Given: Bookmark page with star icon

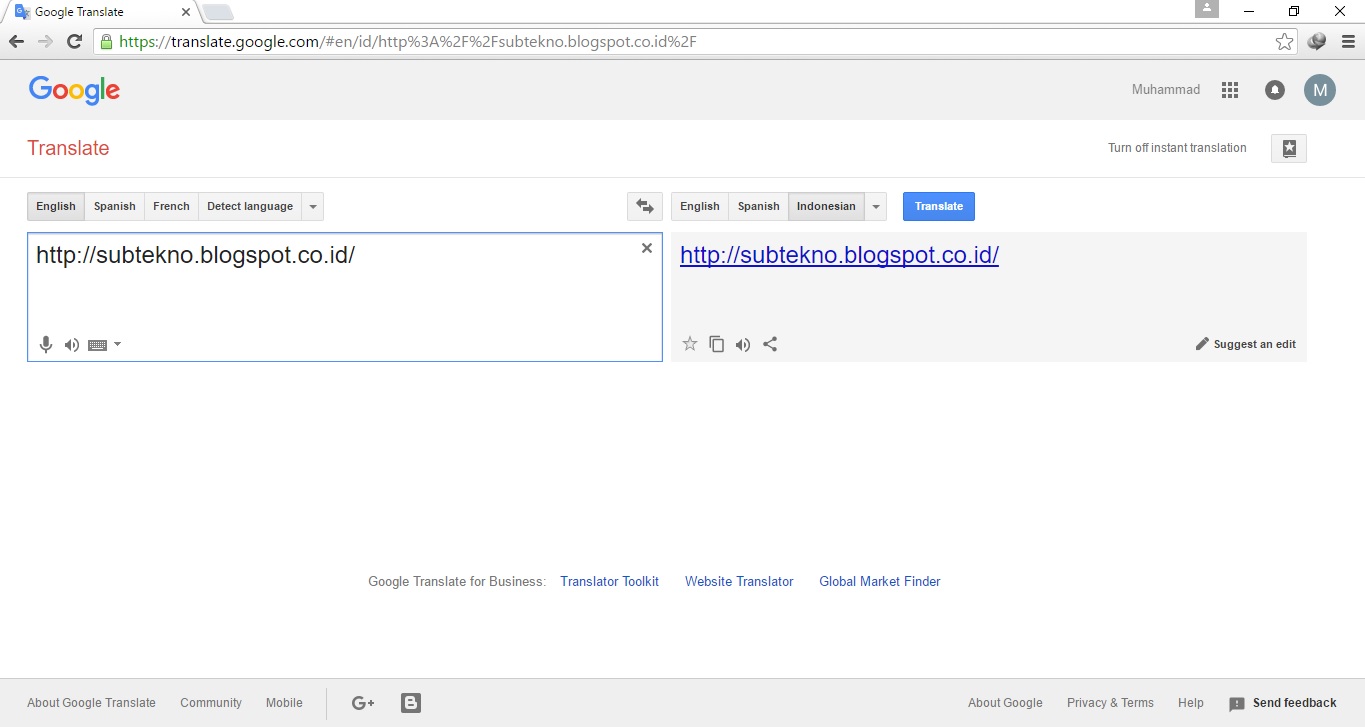Looking at the screenshot, I should (x=1284, y=41).
